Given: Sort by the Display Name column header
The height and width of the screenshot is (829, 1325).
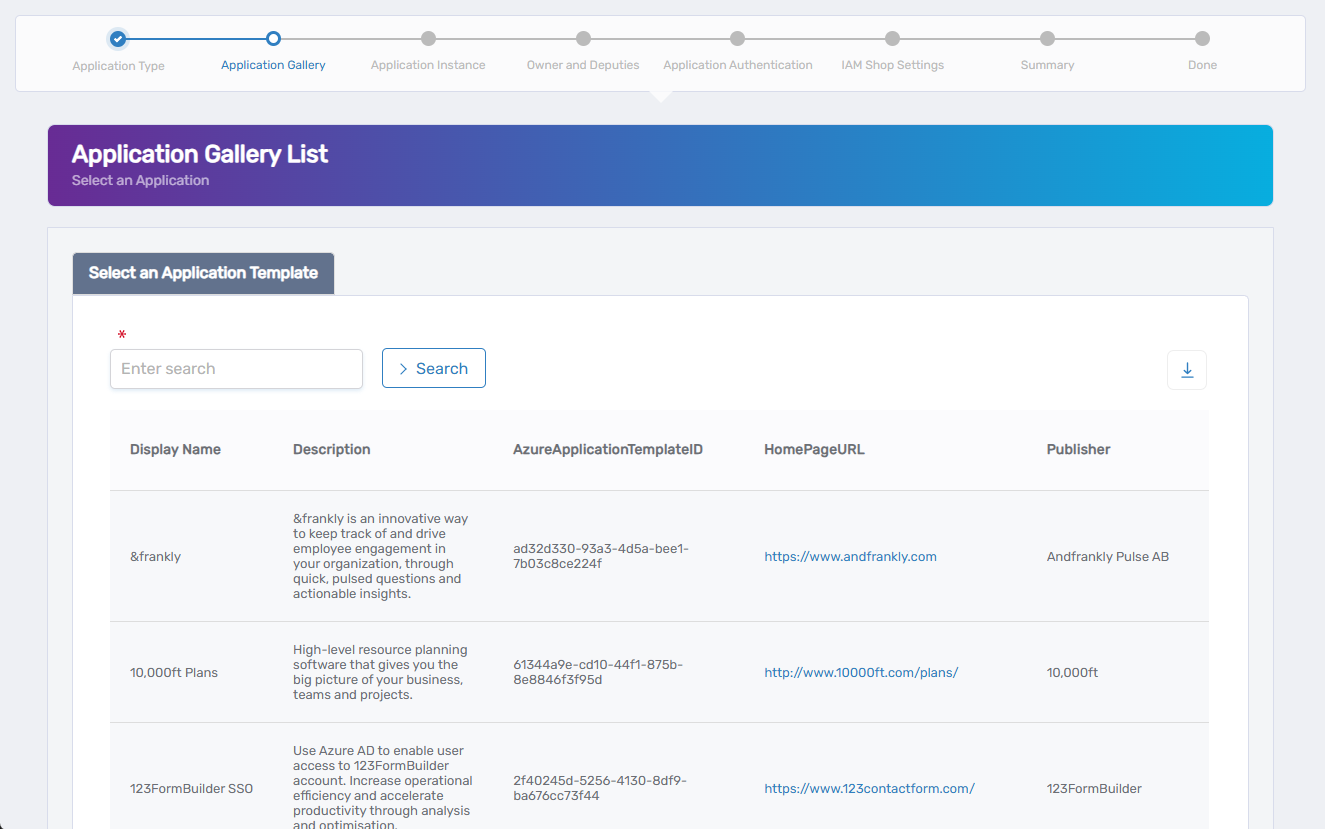Looking at the screenshot, I should [175, 449].
